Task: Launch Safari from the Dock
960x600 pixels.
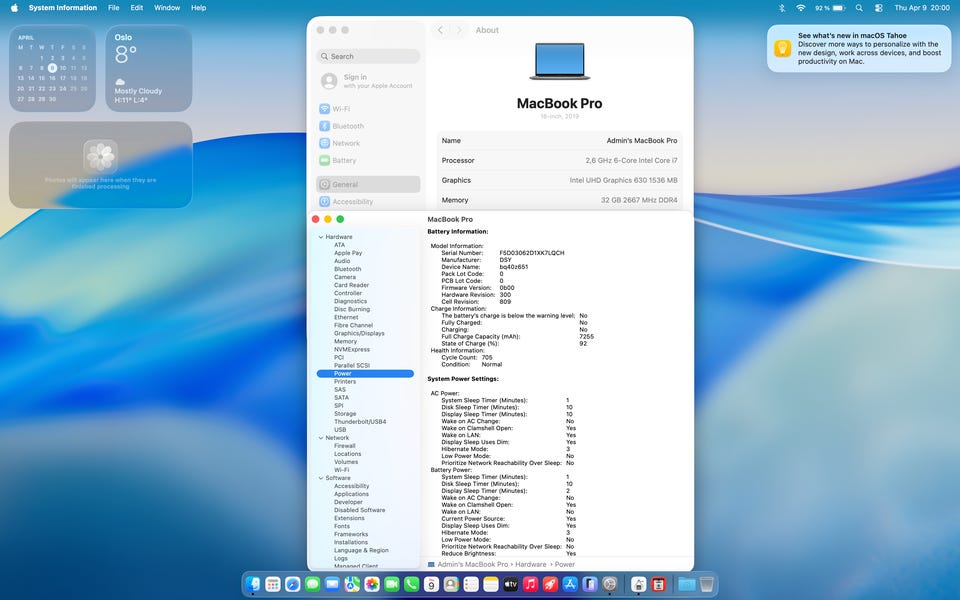Action: (x=293, y=584)
